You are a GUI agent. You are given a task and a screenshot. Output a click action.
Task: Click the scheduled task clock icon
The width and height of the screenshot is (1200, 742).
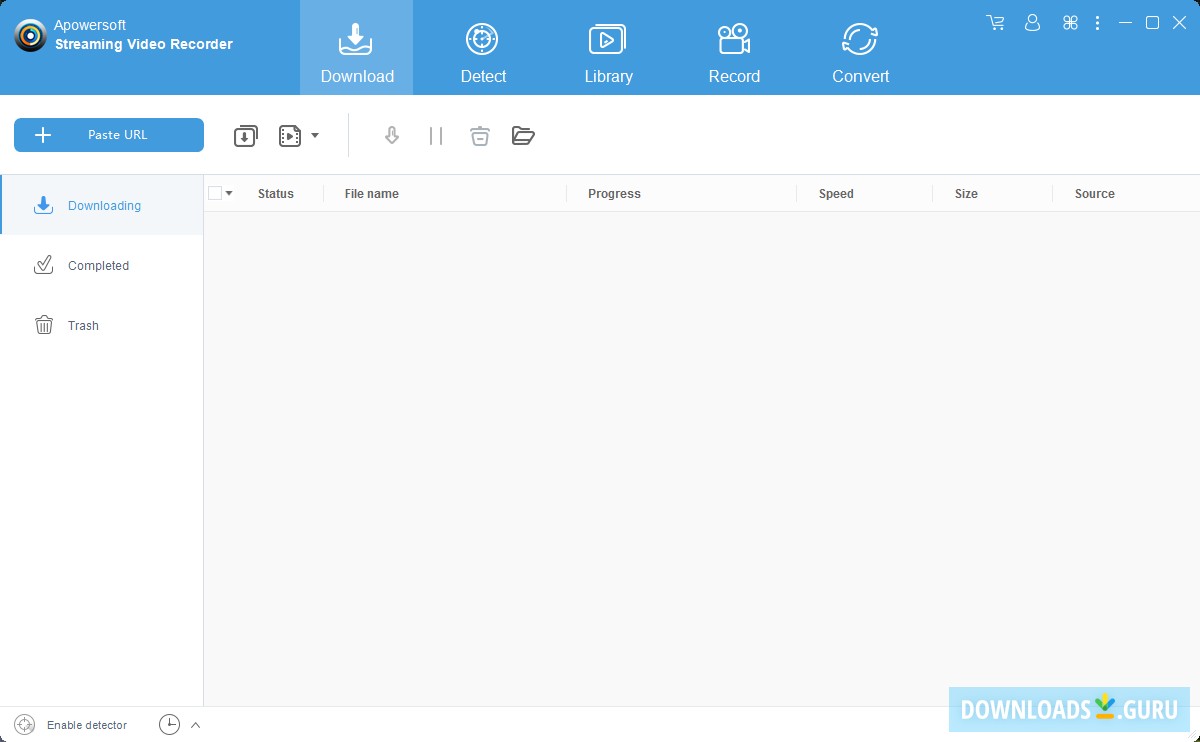pyautogui.click(x=169, y=724)
